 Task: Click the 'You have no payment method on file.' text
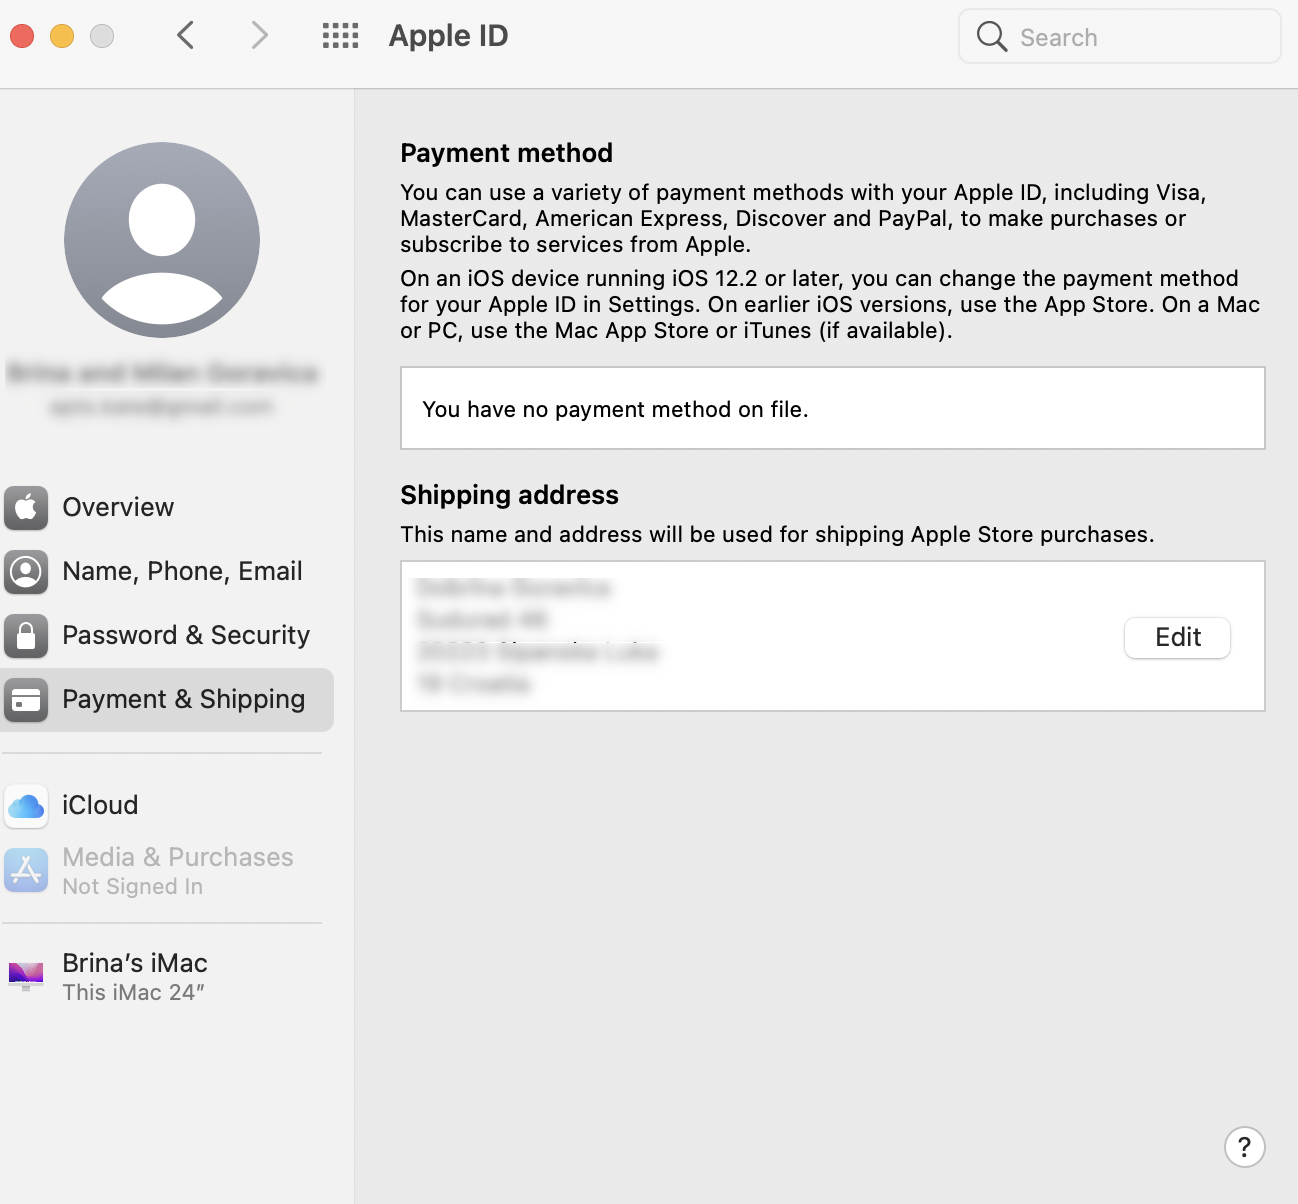[615, 409]
